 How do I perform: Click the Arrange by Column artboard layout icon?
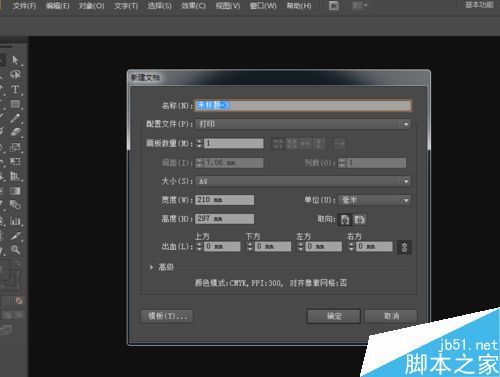(x=319, y=144)
